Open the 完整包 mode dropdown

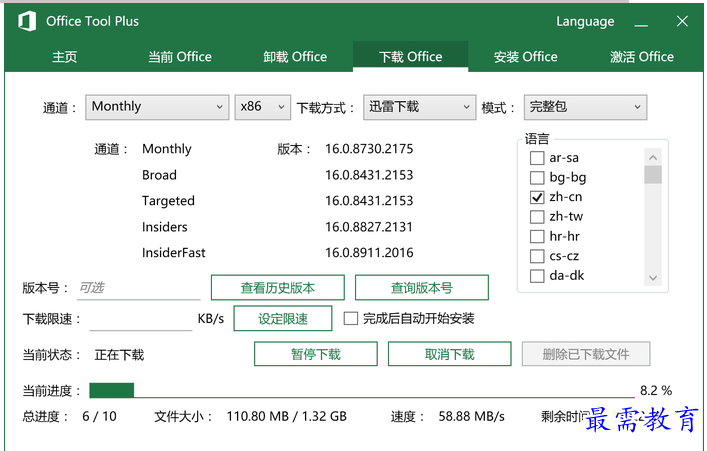585,107
